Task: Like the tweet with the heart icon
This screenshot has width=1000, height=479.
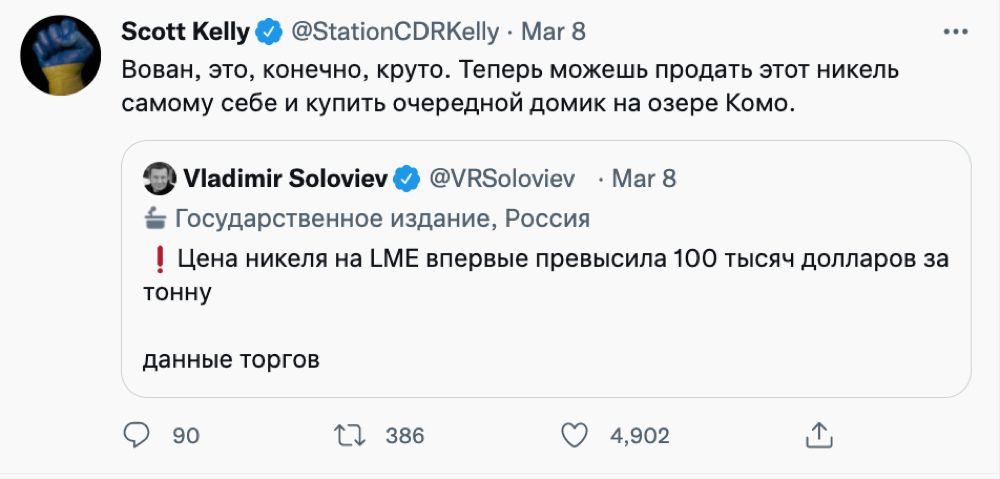Action: 573,435
